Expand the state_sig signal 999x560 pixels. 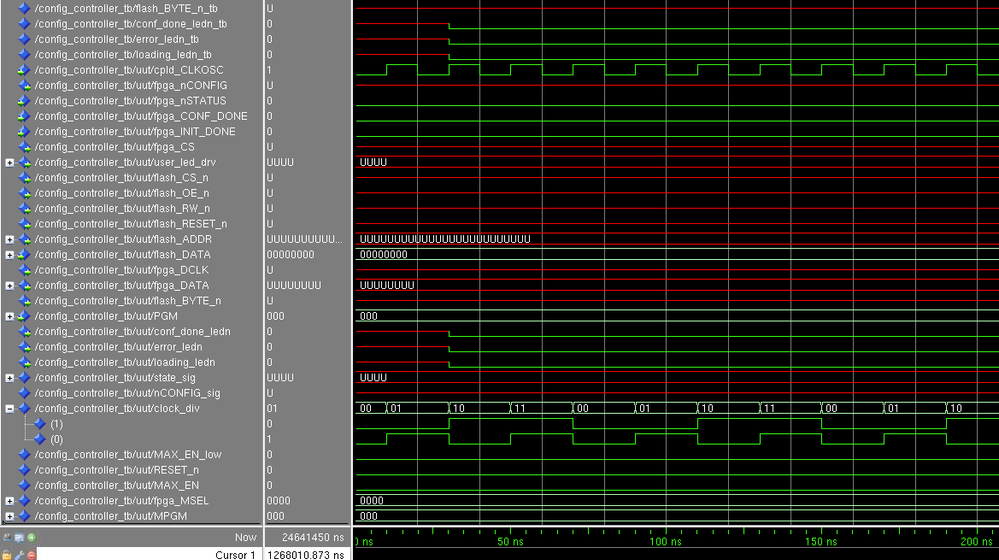[x=10, y=378]
